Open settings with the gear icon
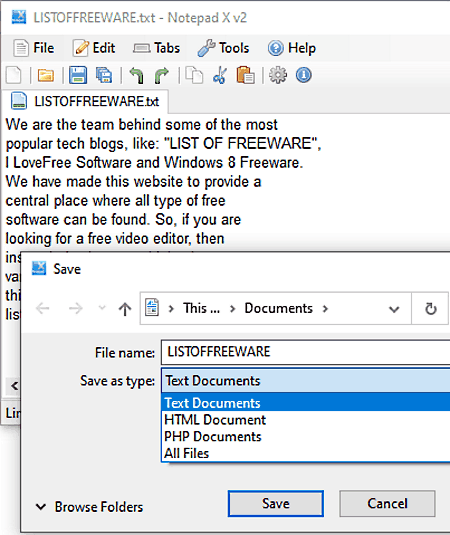 point(278,75)
